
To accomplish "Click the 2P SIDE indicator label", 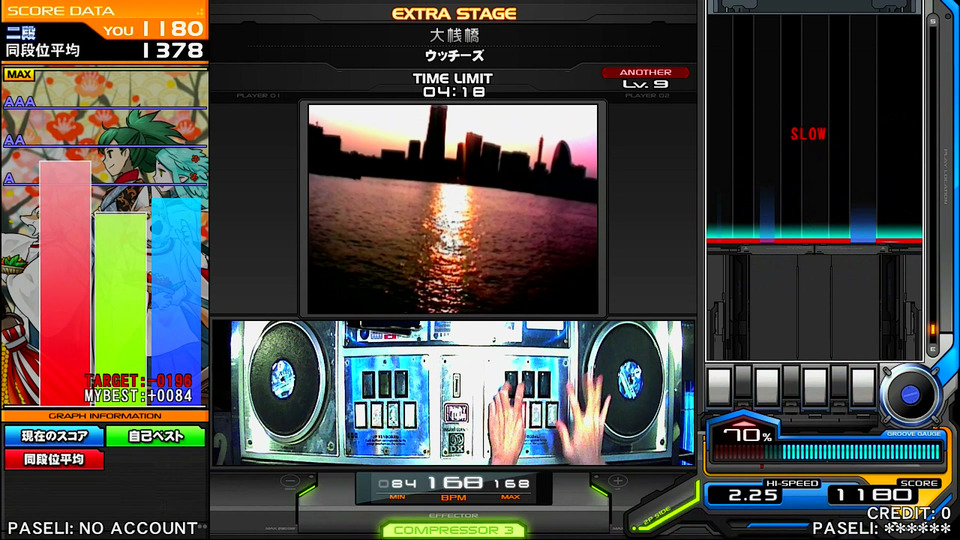I will [x=658, y=517].
